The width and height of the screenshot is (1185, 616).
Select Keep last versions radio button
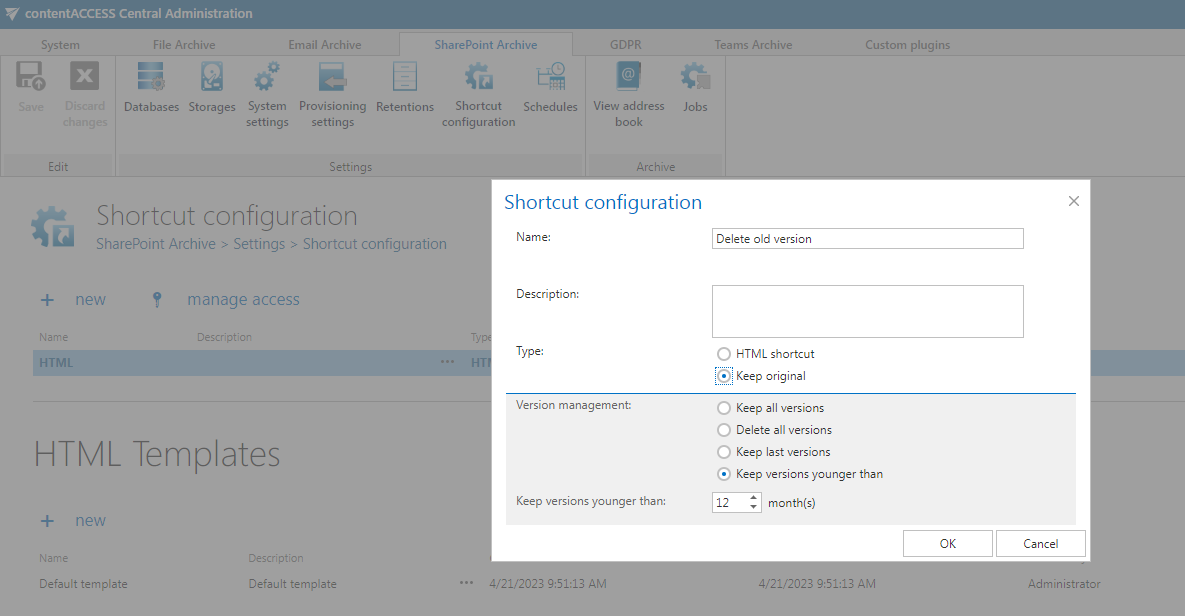tap(723, 451)
